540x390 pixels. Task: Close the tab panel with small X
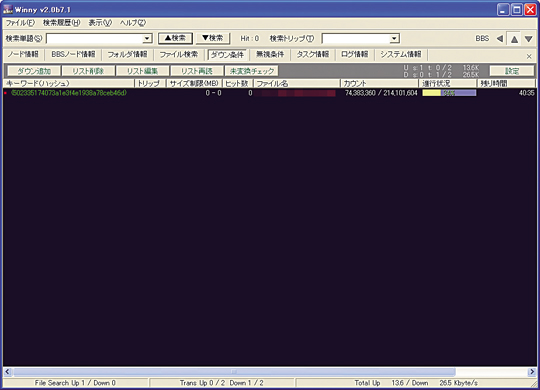pyautogui.click(x=529, y=56)
